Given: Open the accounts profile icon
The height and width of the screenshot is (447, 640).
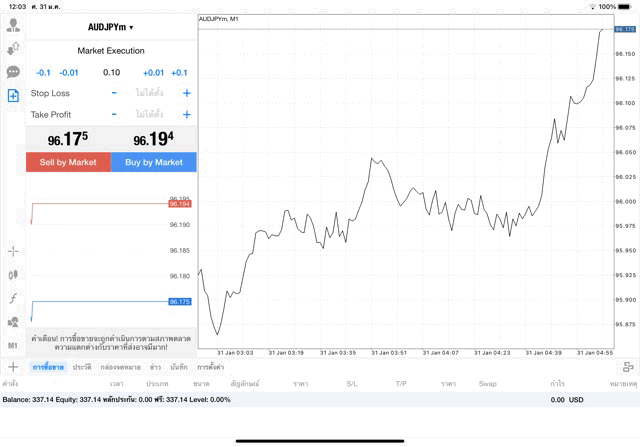Looking at the screenshot, I should pyautogui.click(x=13, y=25).
